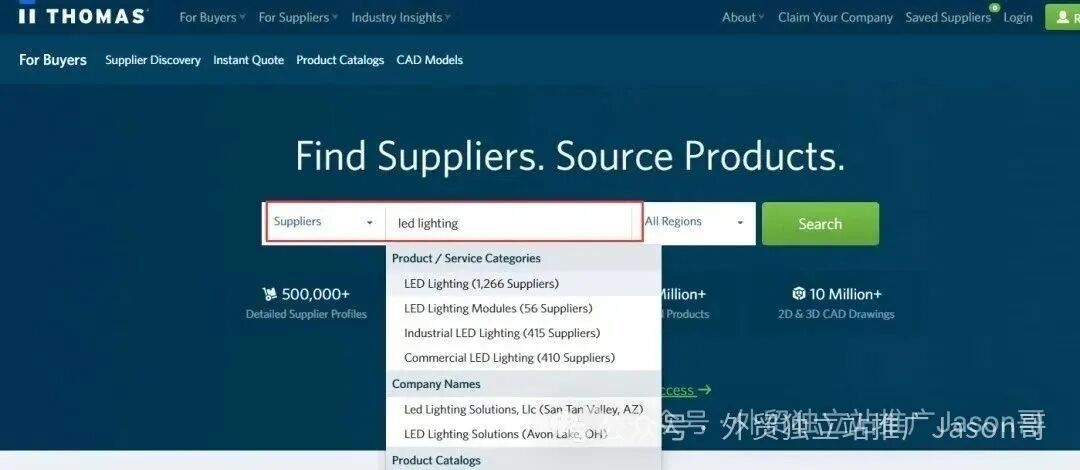
Task: Open the Instant Quote tab
Action: (249, 60)
